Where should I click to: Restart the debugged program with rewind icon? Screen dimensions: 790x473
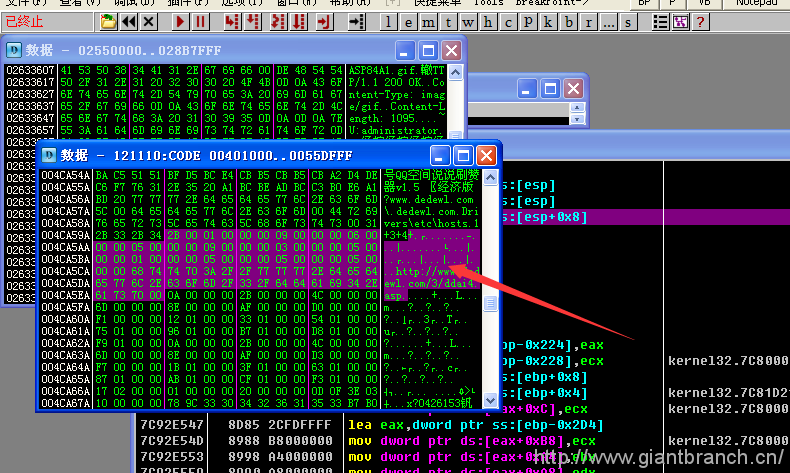[128, 21]
